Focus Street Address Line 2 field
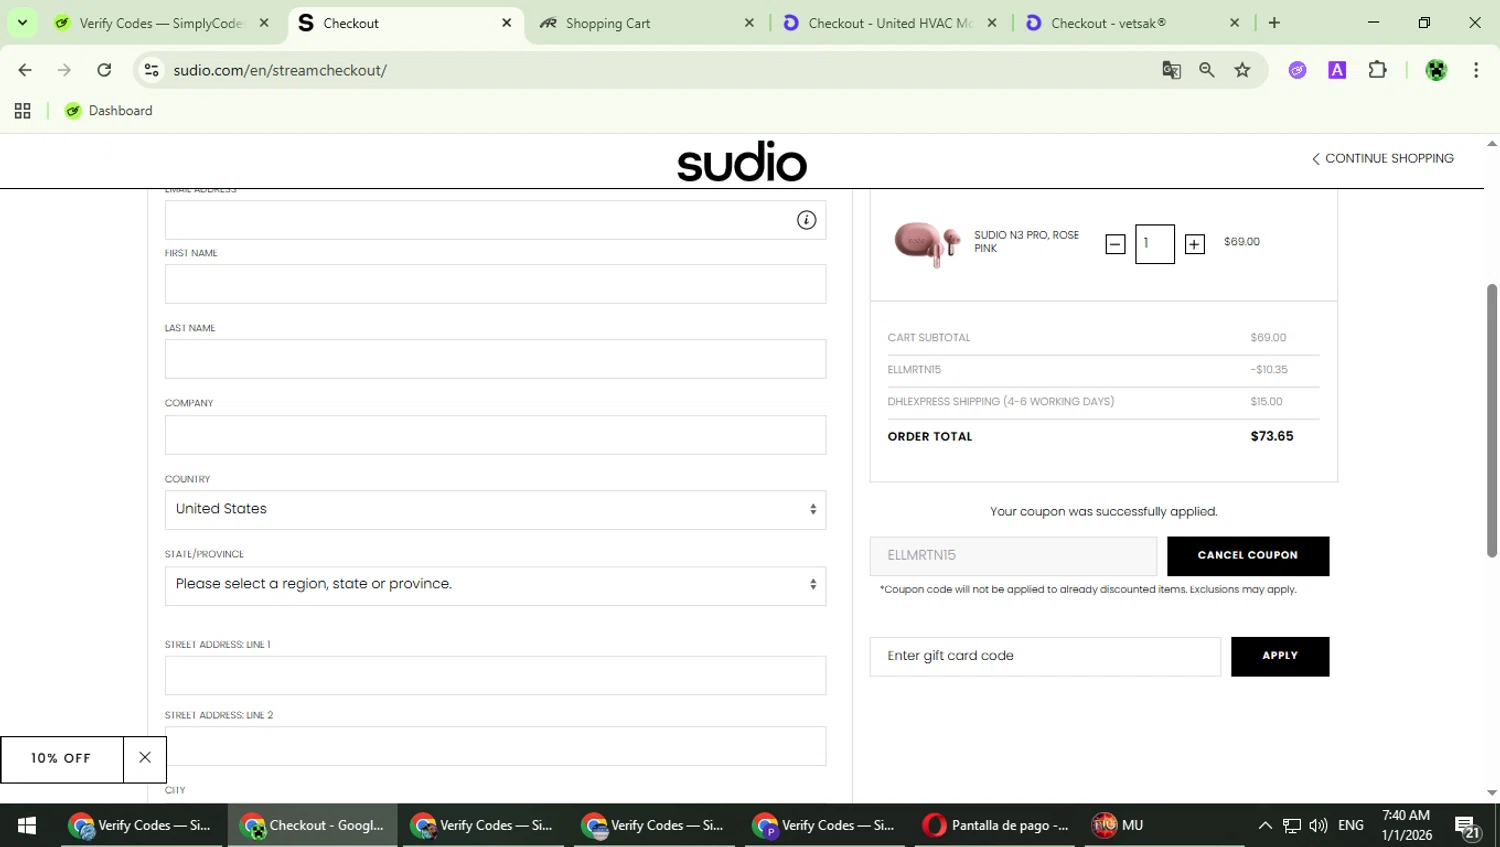Viewport: 1500px width, 847px height. click(x=495, y=746)
